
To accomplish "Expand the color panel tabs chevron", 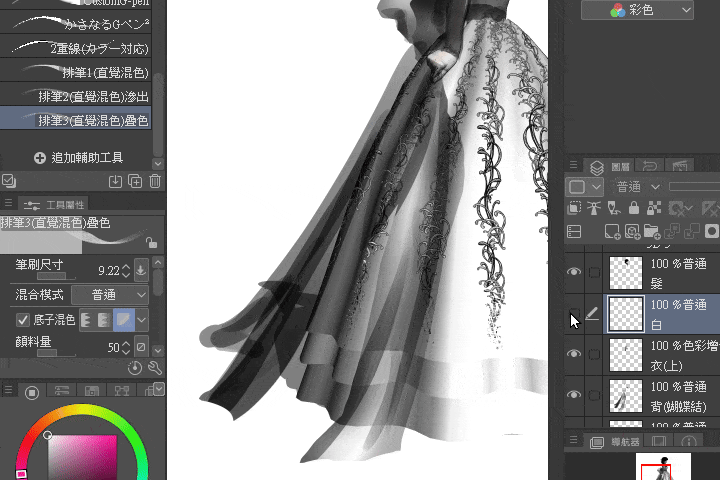I will [x=159, y=389].
